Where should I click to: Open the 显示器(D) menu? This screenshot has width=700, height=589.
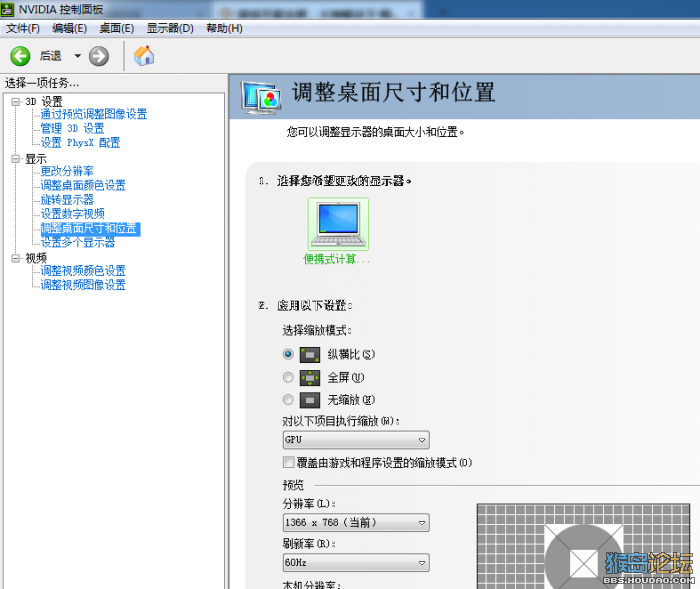tap(170, 29)
